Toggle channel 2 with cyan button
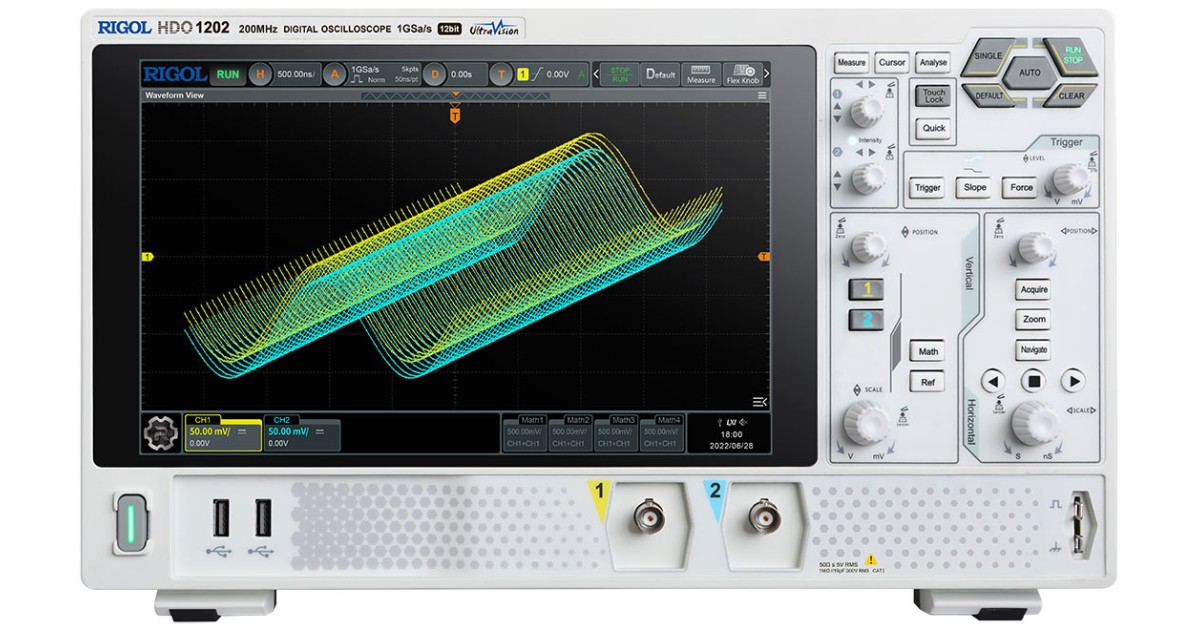The width and height of the screenshot is (1200, 630). click(x=867, y=320)
